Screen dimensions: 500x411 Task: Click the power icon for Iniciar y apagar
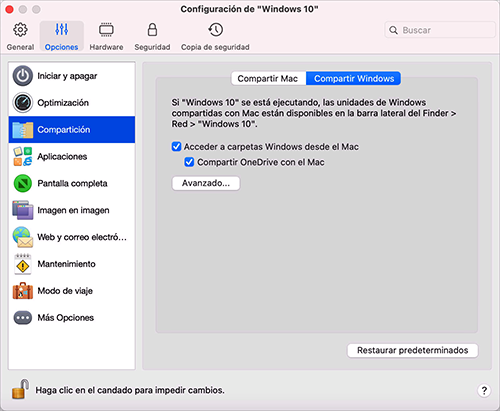(23, 76)
